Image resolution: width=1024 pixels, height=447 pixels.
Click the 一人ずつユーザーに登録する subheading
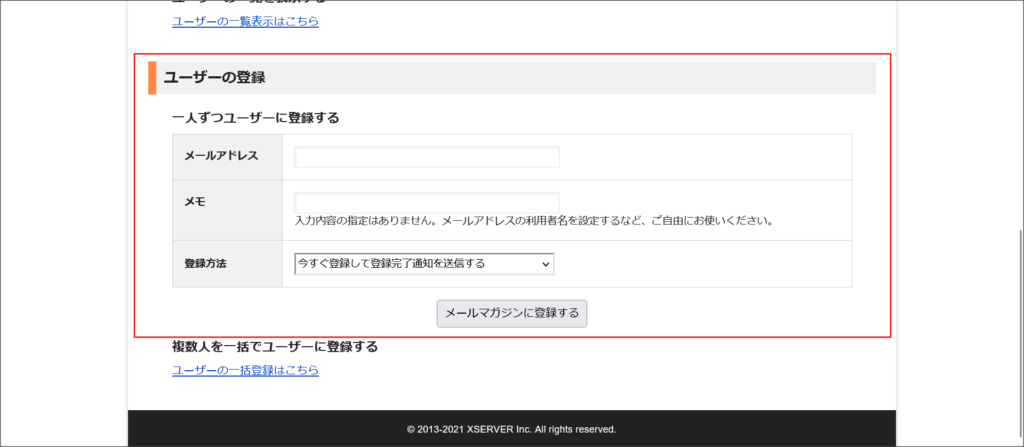tap(256, 118)
